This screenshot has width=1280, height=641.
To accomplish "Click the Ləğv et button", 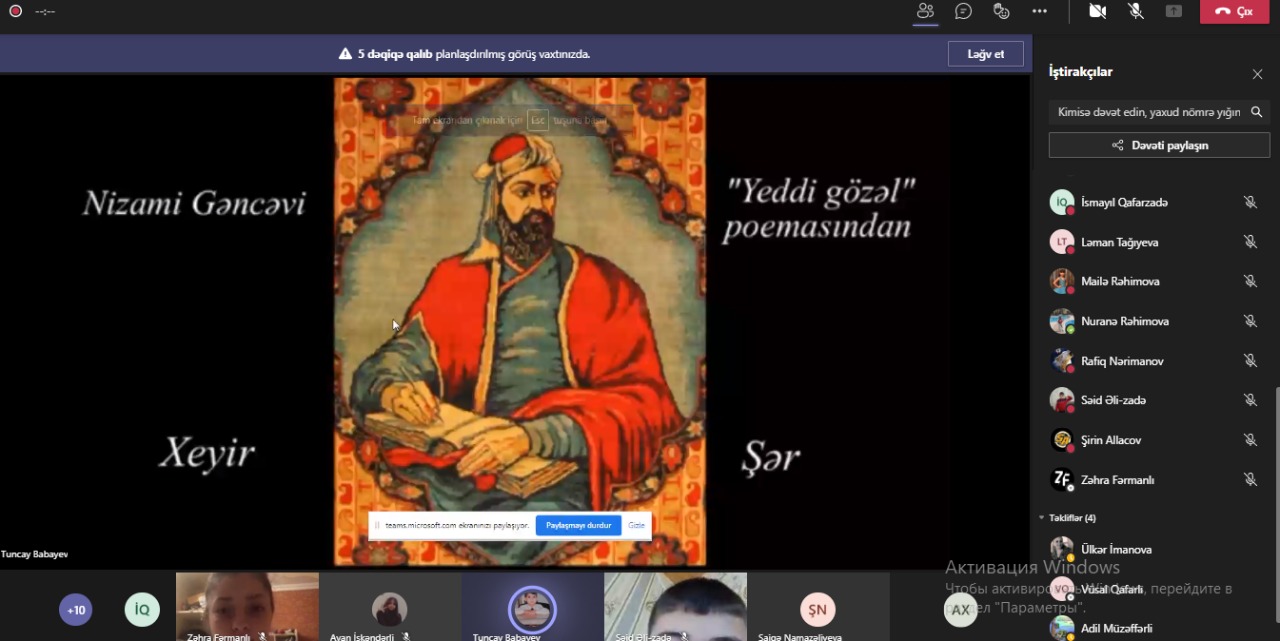I will pyautogui.click(x=986, y=54).
